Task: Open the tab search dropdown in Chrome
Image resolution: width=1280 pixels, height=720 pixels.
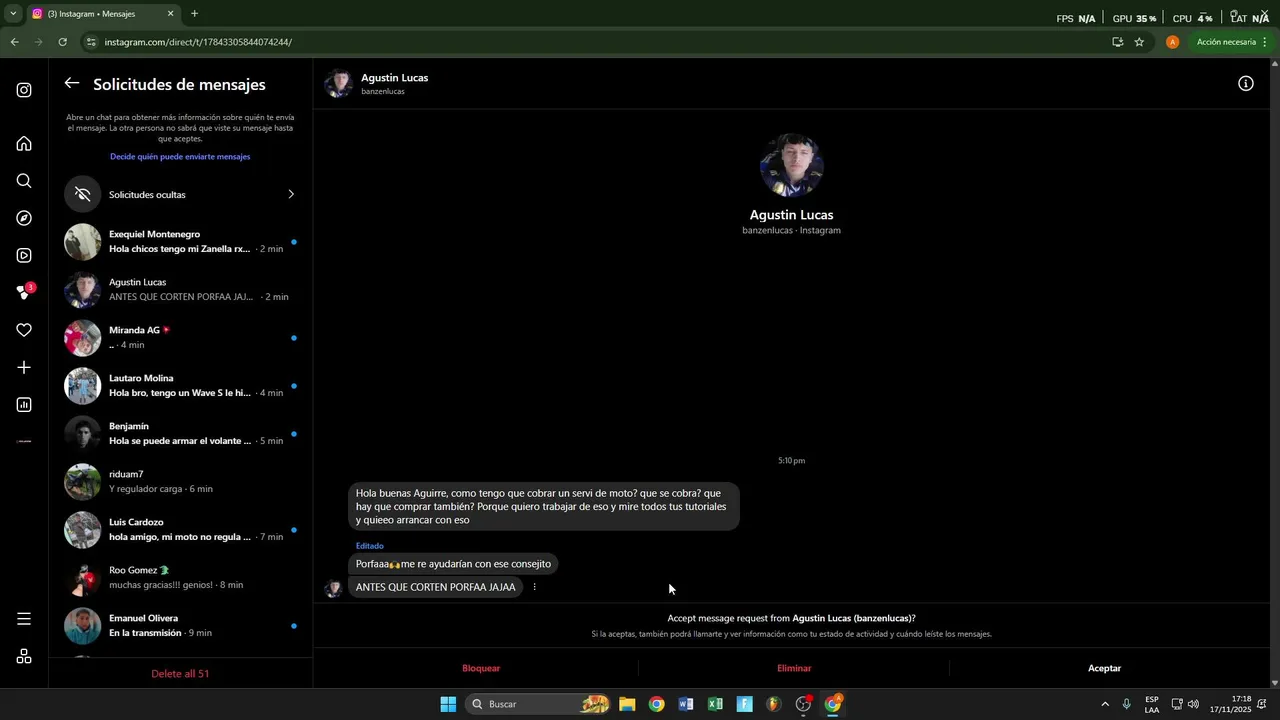Action: (13, 14)
